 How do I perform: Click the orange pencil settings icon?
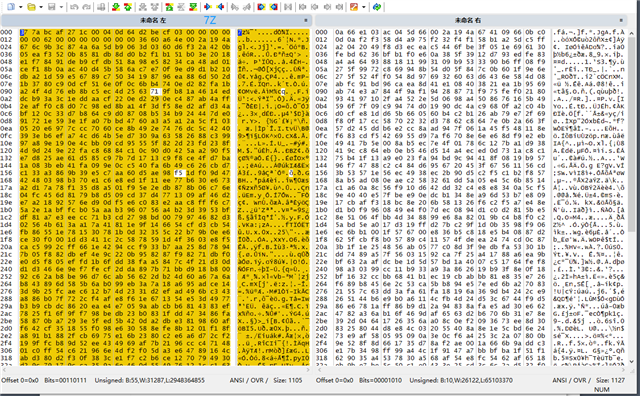pyautogui.click(x=354, y=7)
